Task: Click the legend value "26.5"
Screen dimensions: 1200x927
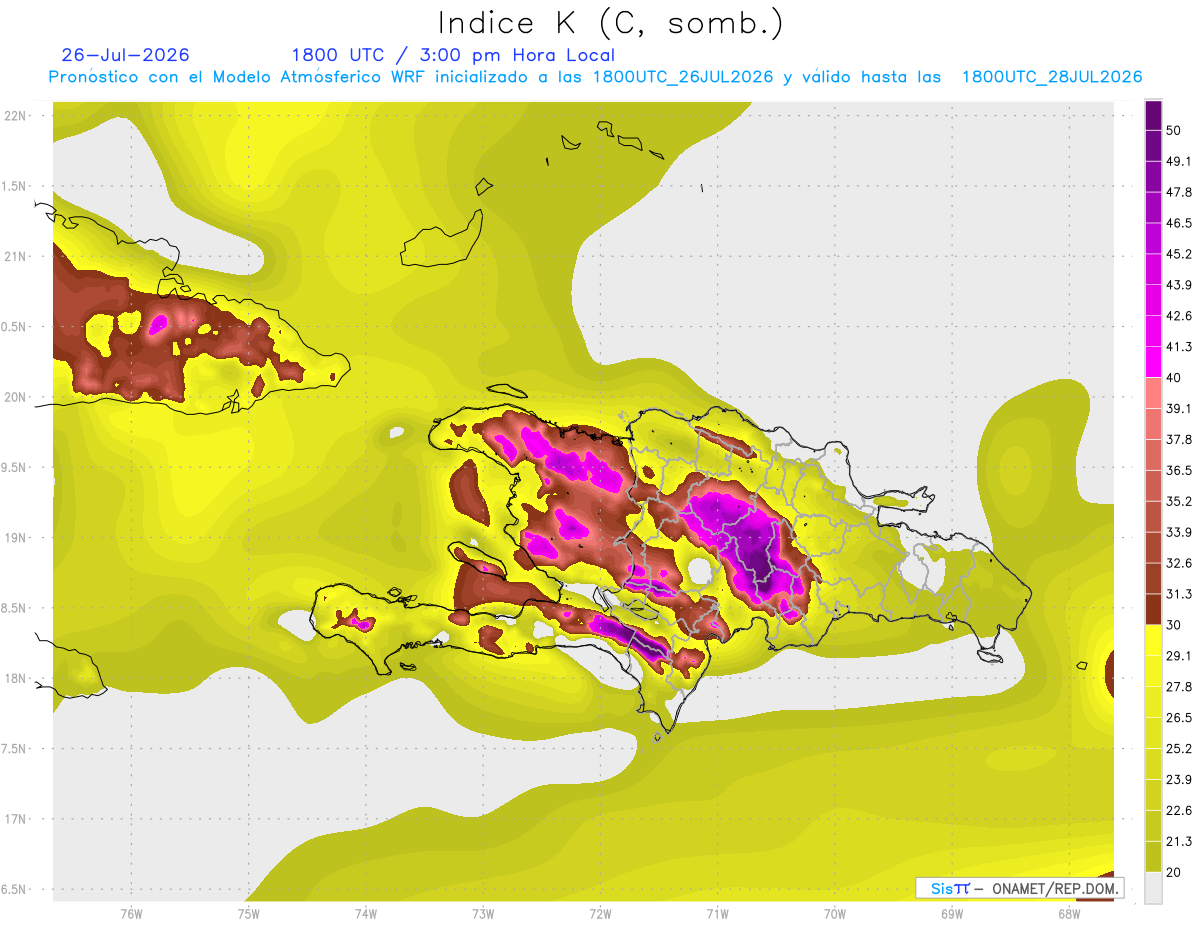Action: pyautogui.click(x=1178, y=717)
